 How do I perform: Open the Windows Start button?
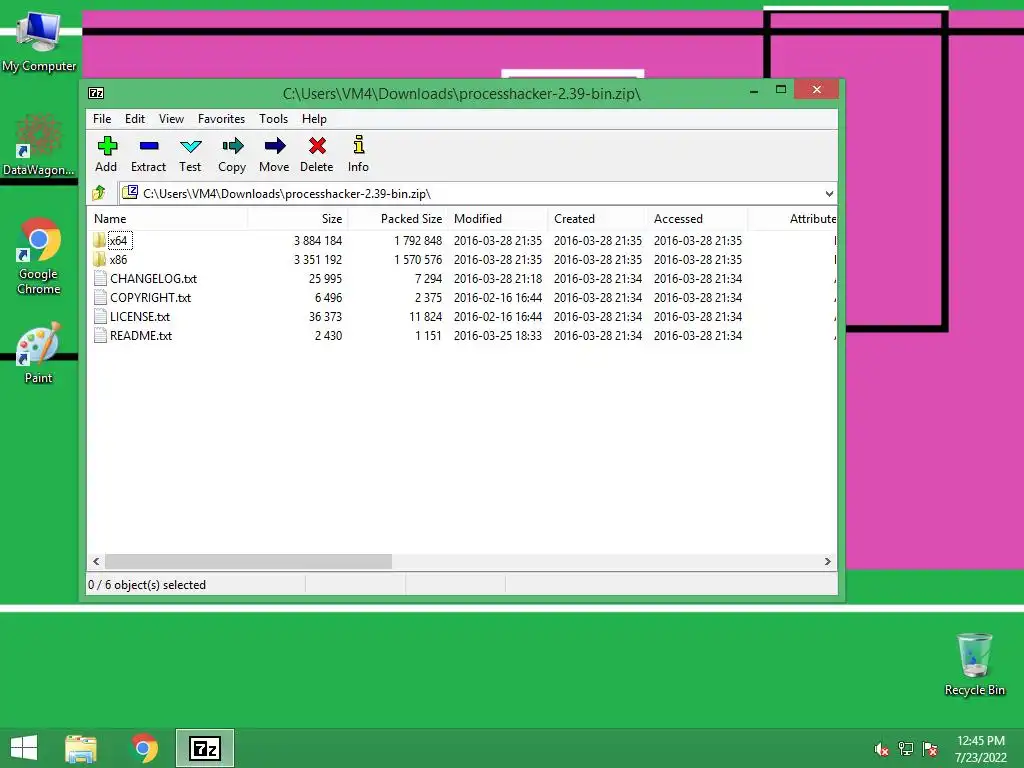pyautogui.click(x=24, y=748)
